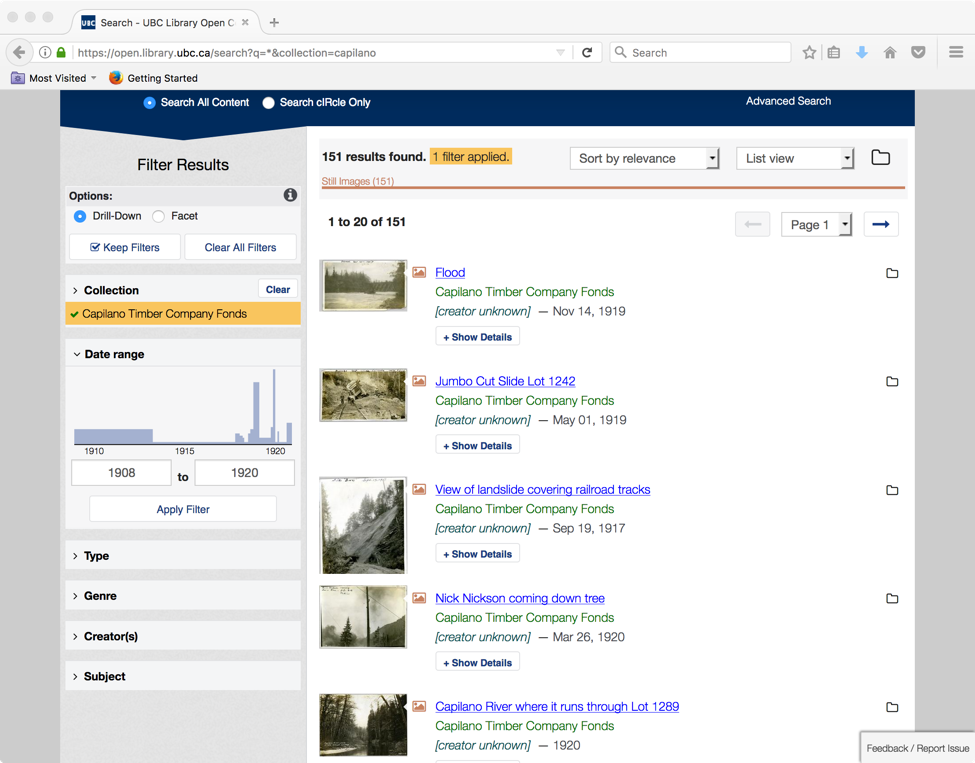Expand the Subject filter section
Image resolution: width=975 pixels, height=763 pixels.
click(x=183, y=676)
